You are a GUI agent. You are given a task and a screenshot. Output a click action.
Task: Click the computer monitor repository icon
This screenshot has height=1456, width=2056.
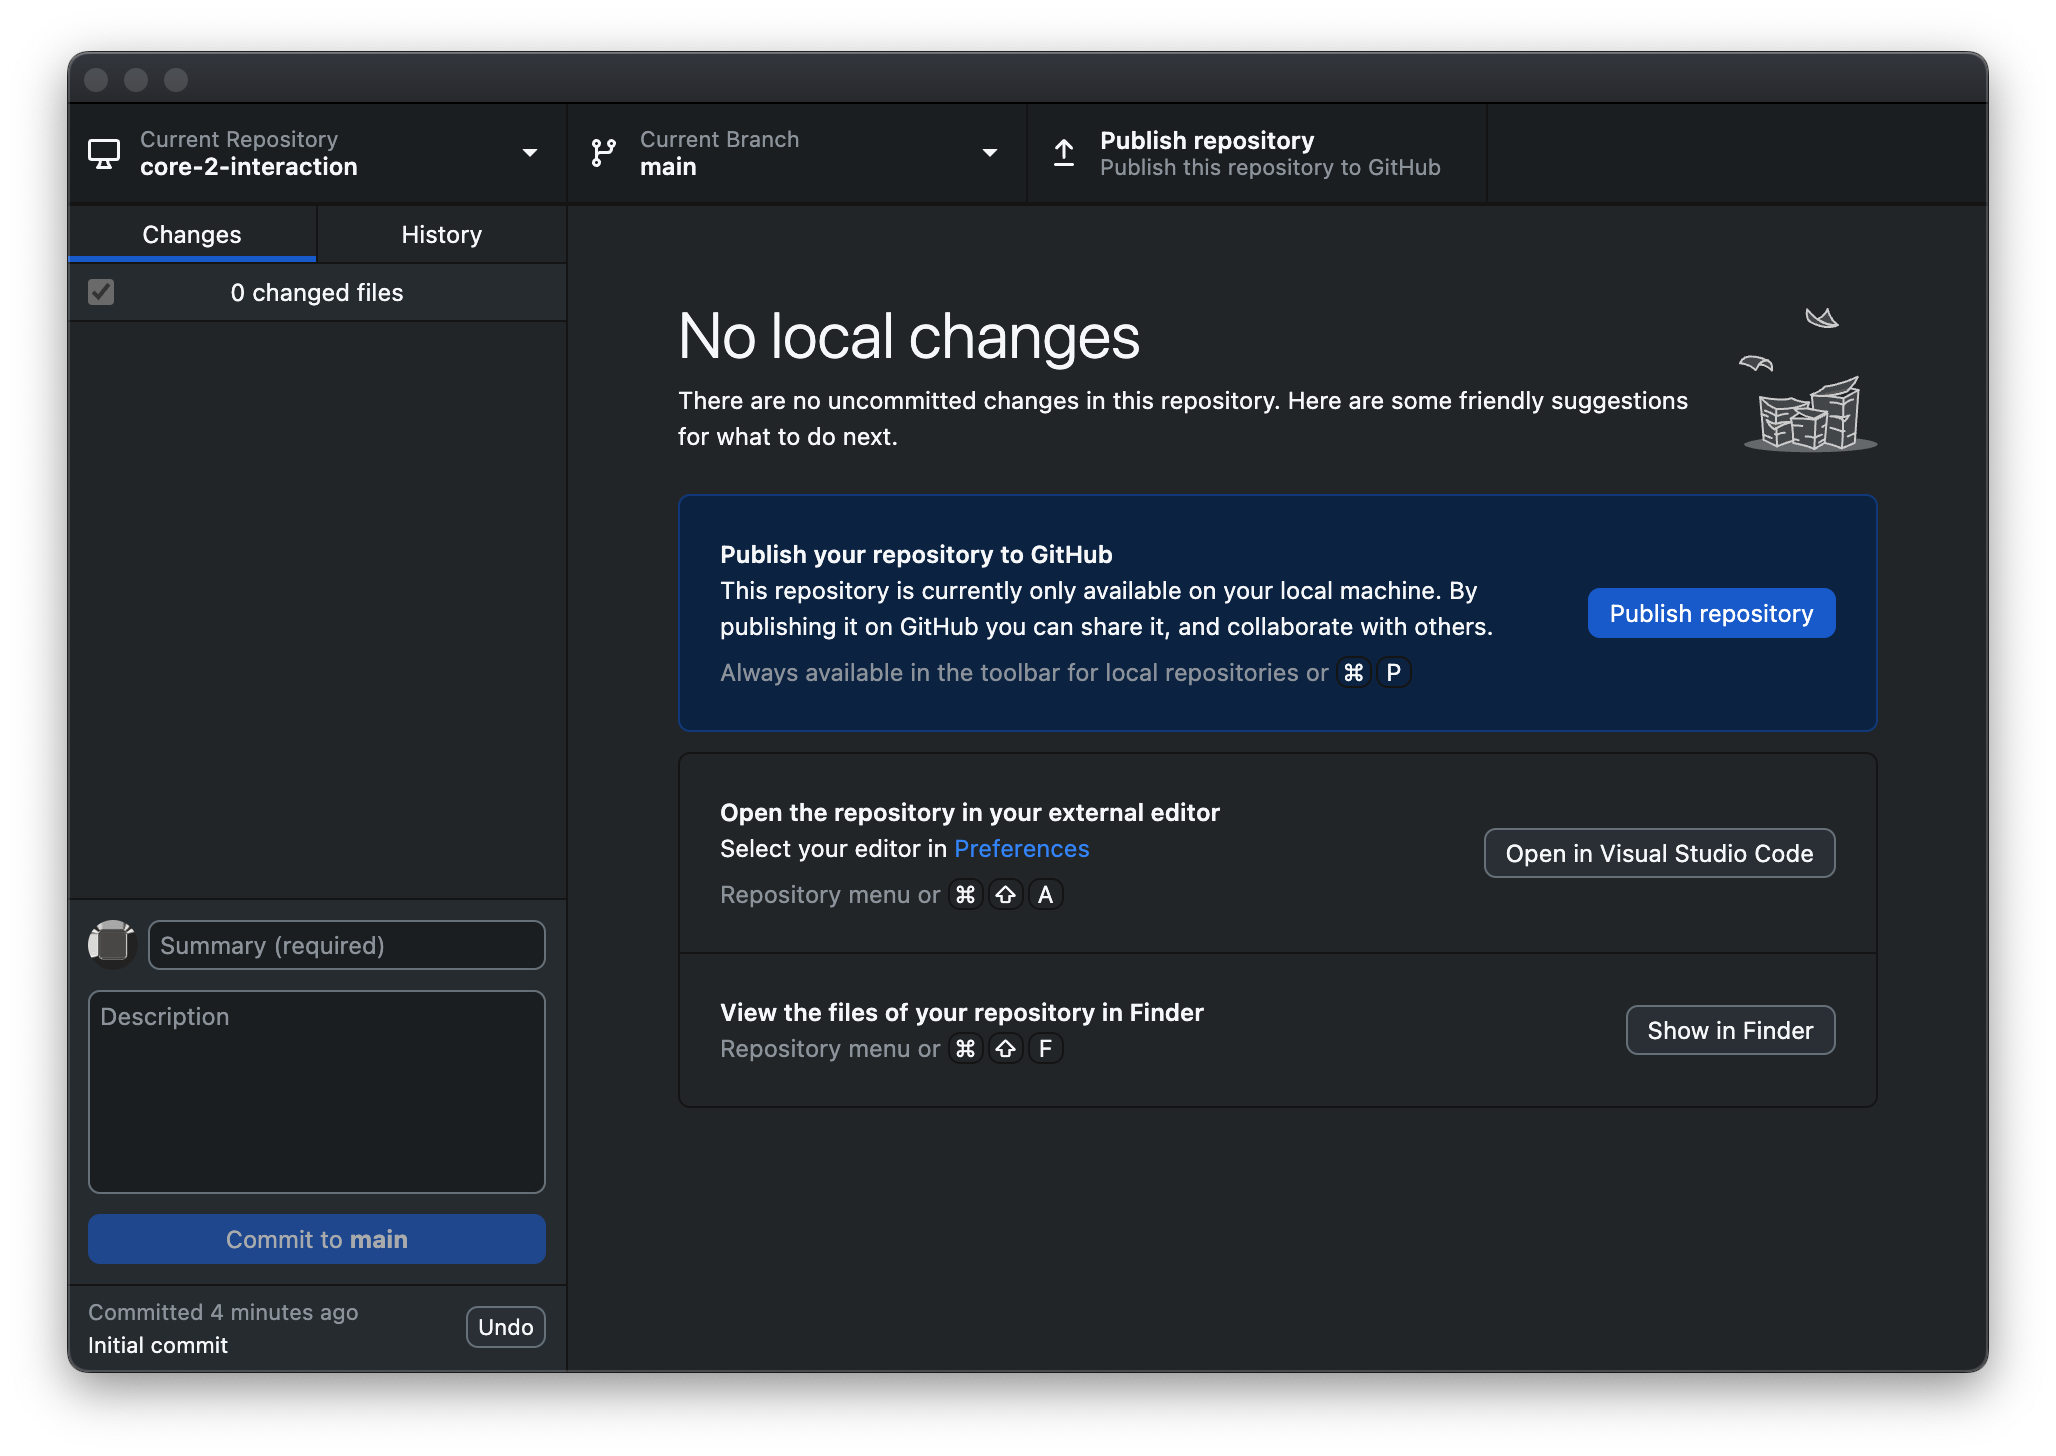pyautogui.click(x=104, y=153)
